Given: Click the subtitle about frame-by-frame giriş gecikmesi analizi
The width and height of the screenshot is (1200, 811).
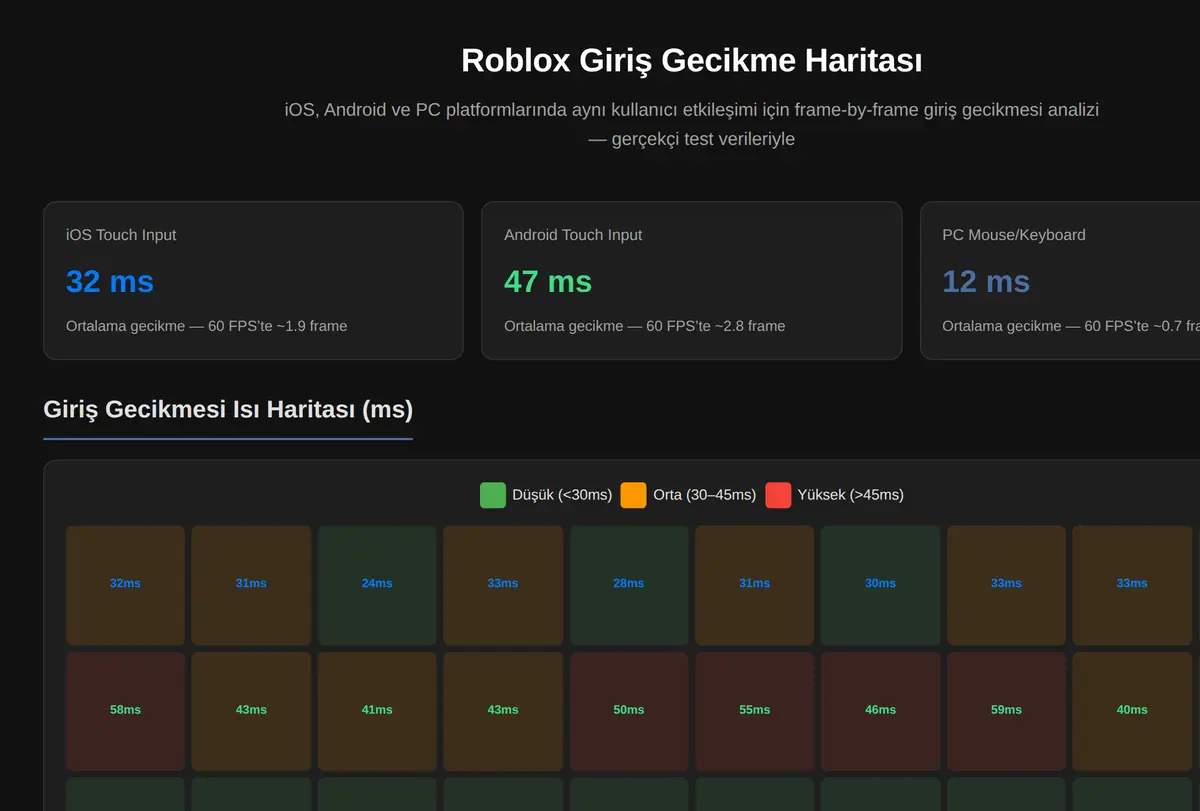Looking at the screenshot, I should click(692, 124).
